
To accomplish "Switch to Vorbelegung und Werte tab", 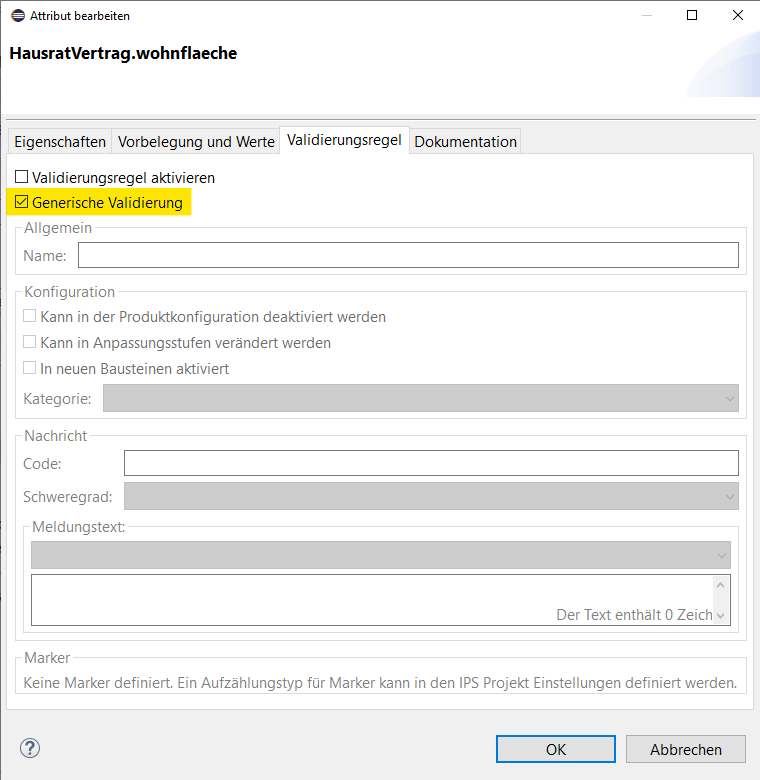I will pyautogui.click(x=196, y=141).
